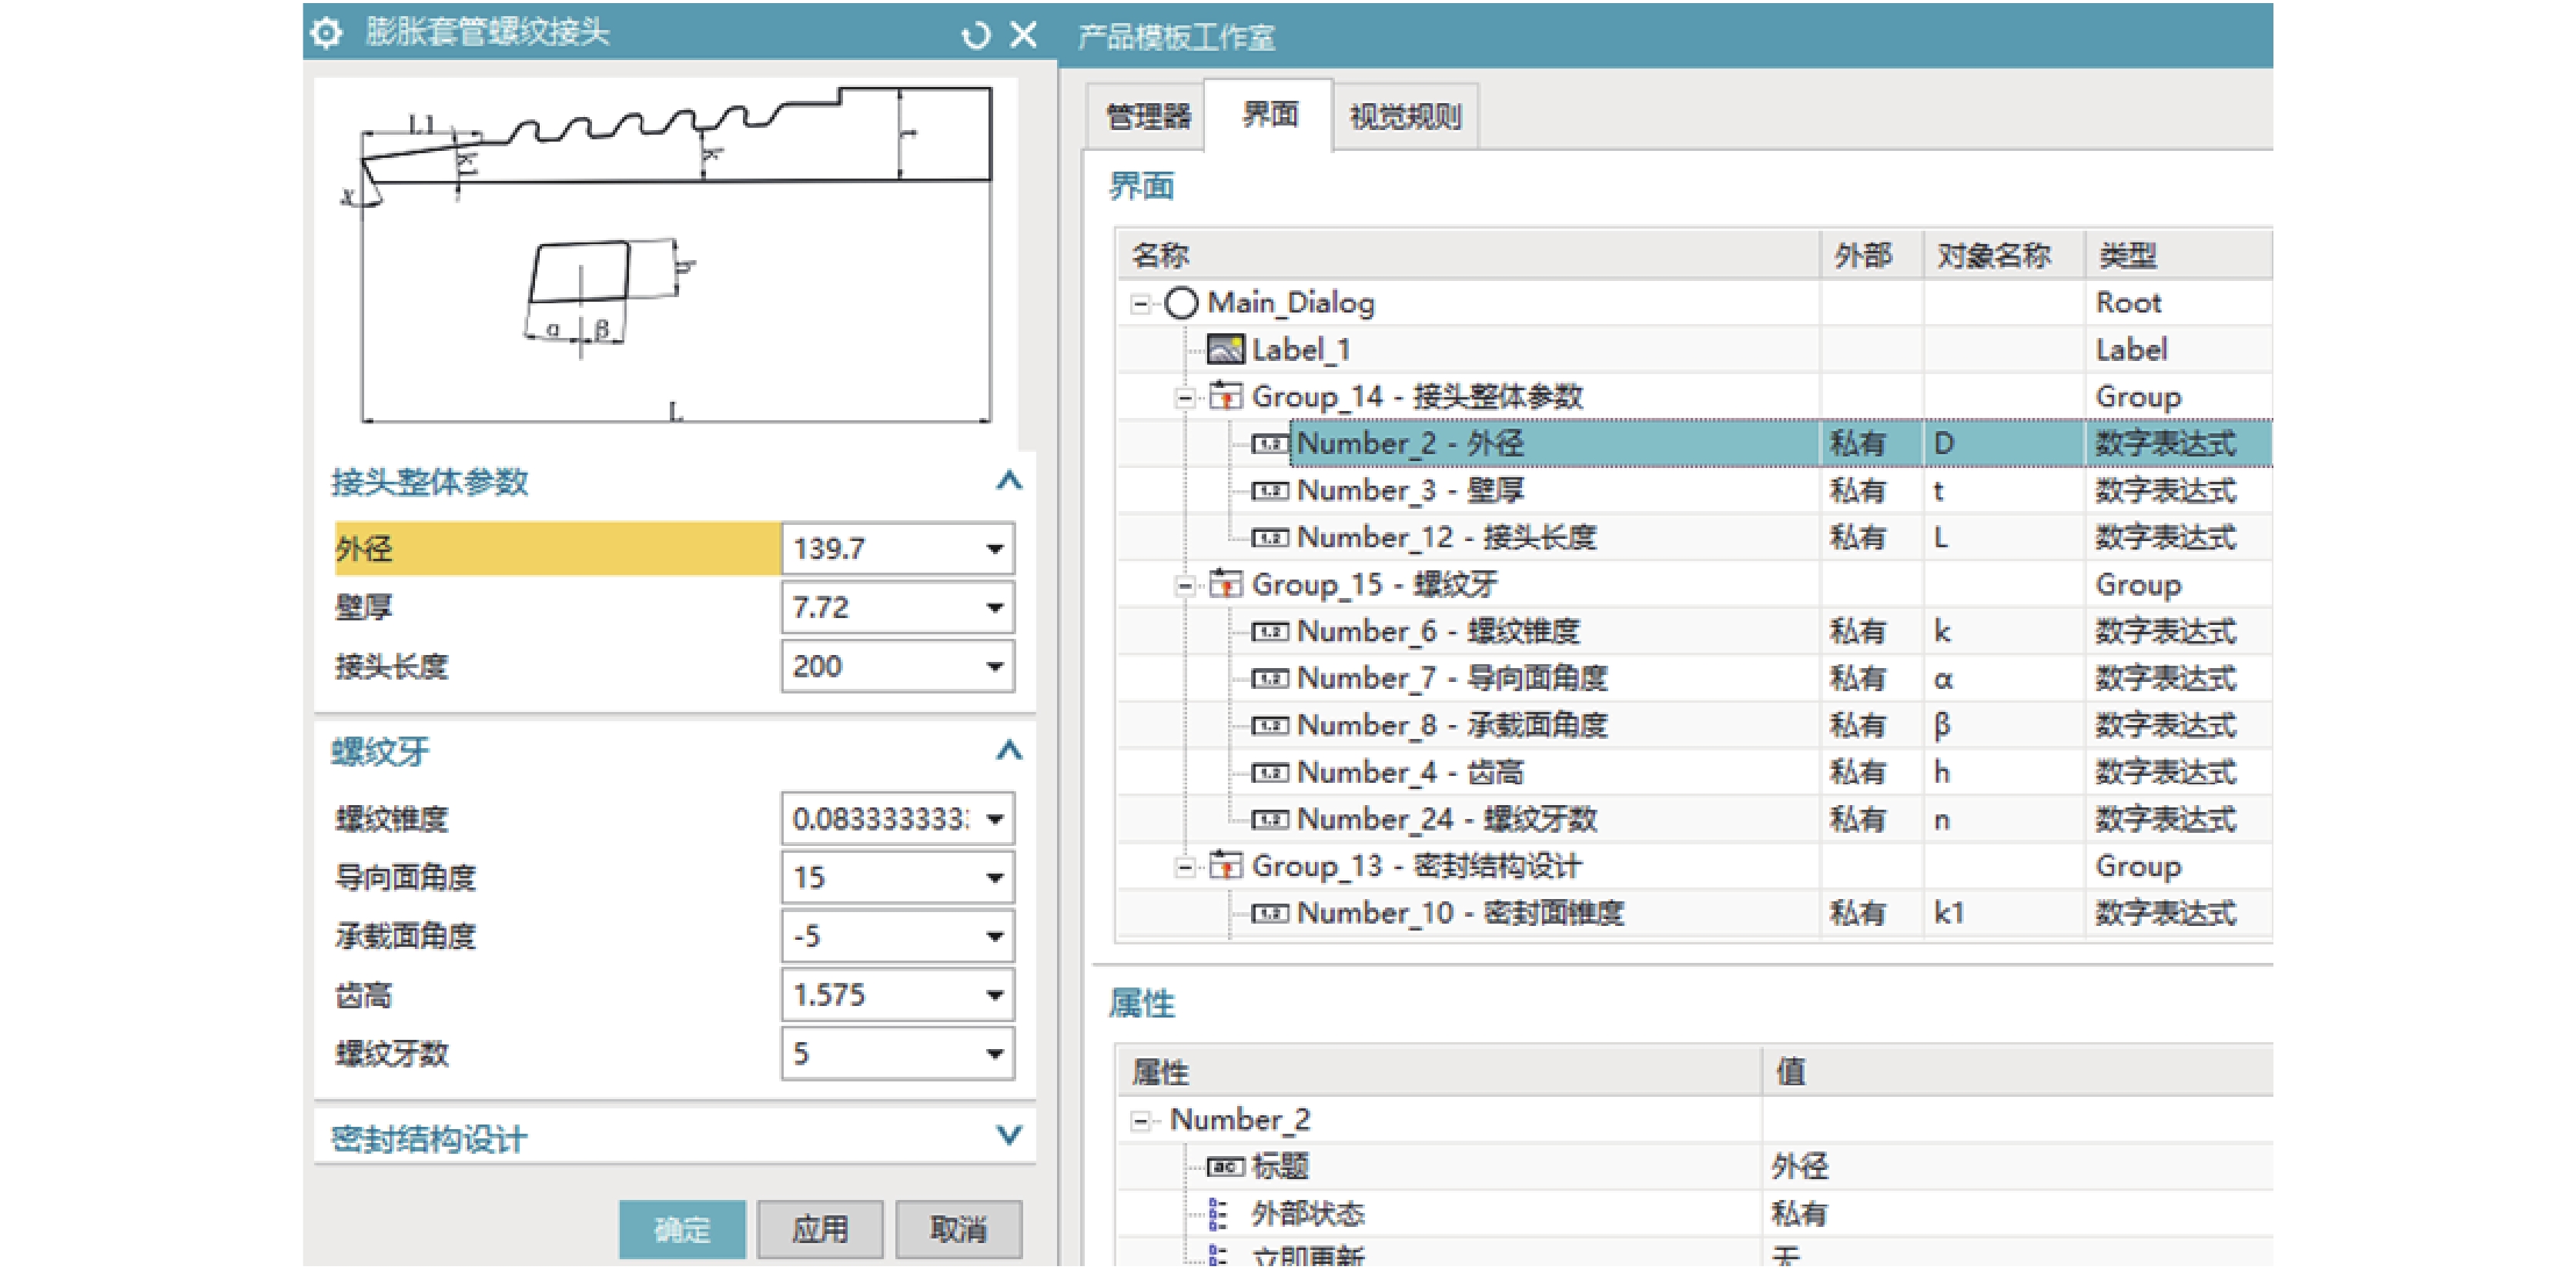The image size is (2576, 1270).
Task: Click the 对象名称 column header
Action: pyautogui.click(x=2004, y=256)
